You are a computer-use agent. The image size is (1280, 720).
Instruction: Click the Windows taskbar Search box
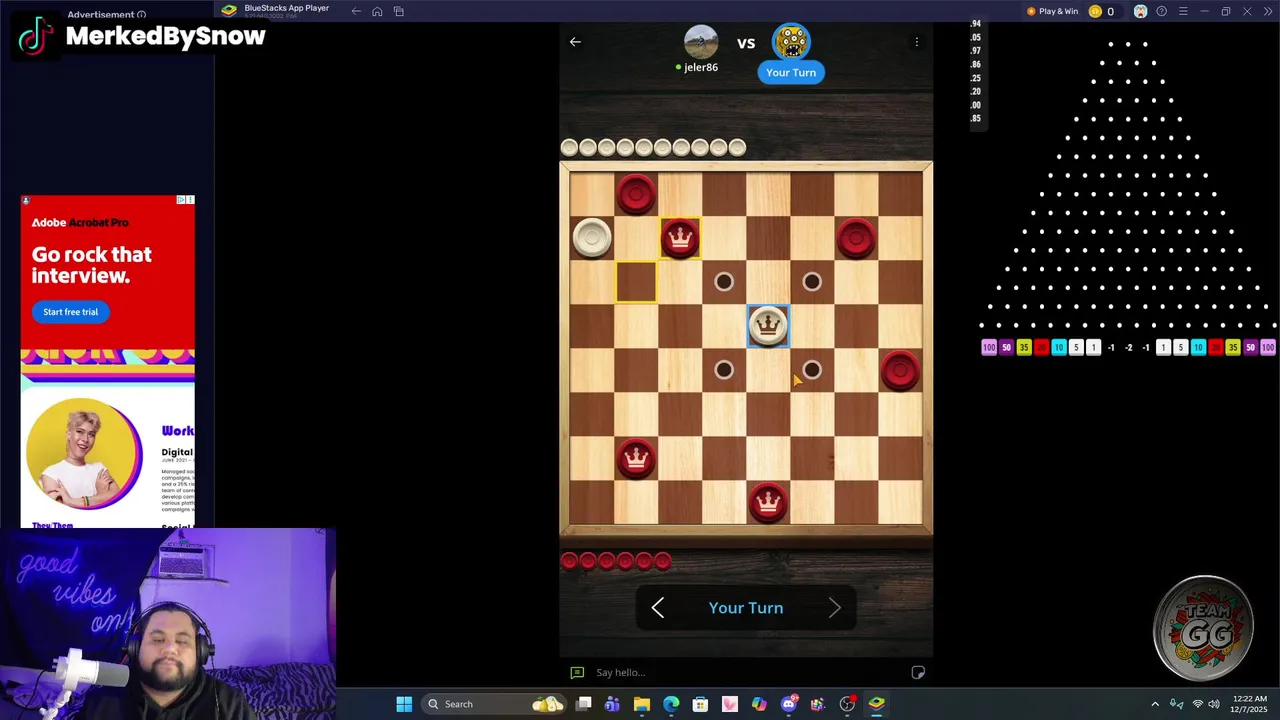tap(494, 704)
